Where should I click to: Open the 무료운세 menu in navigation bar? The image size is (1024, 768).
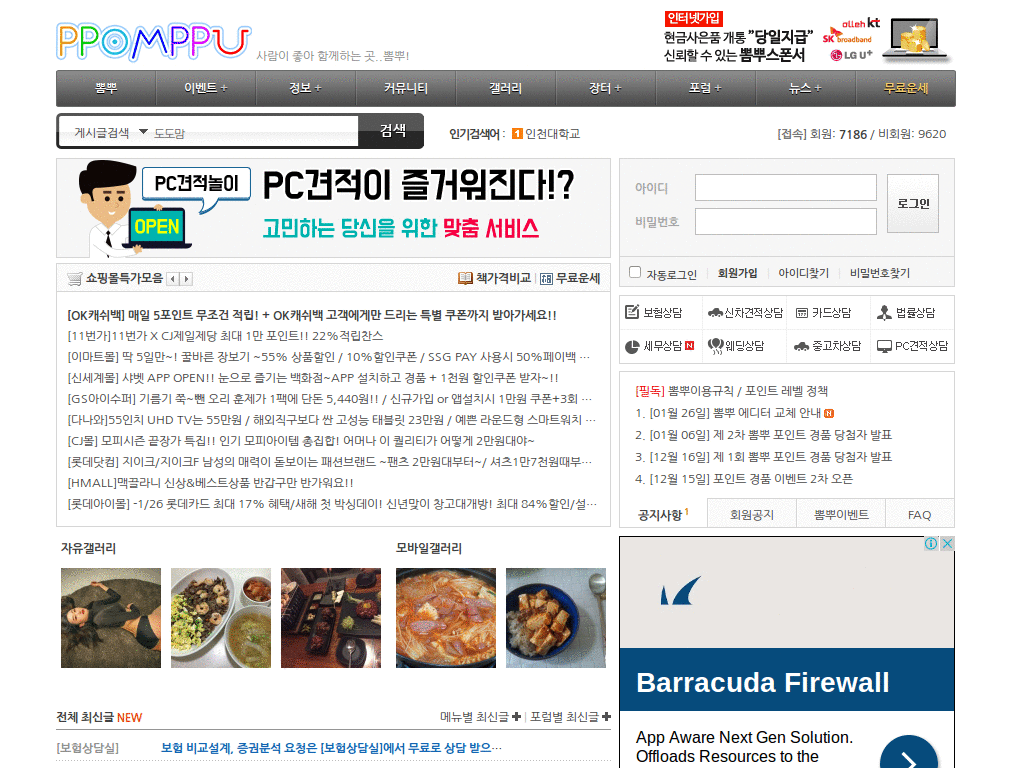pyautogui.click(x=906, y=88)
